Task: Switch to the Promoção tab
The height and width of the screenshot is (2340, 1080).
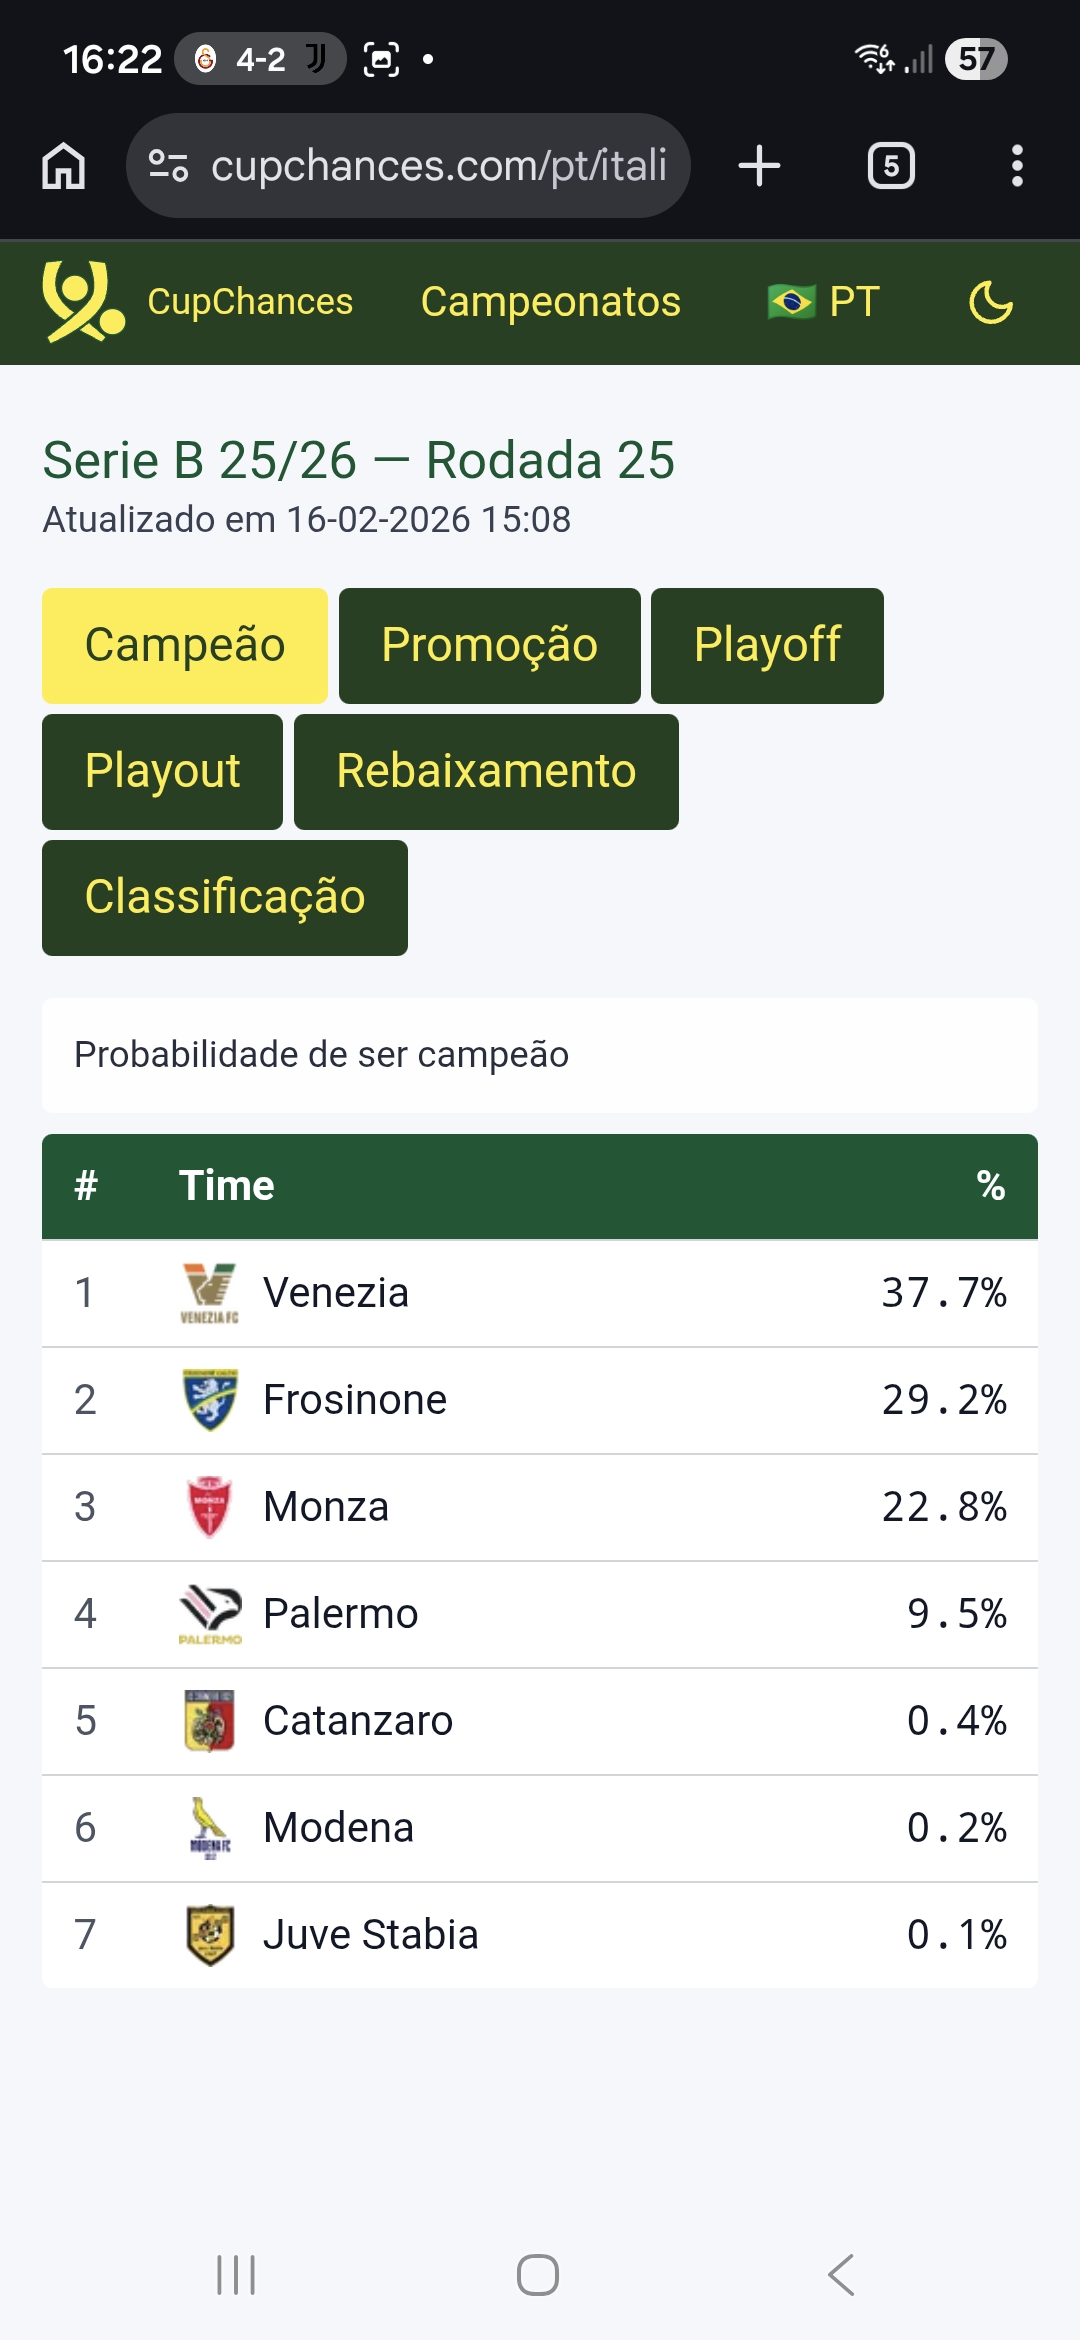Action: (x=489, y=645)
